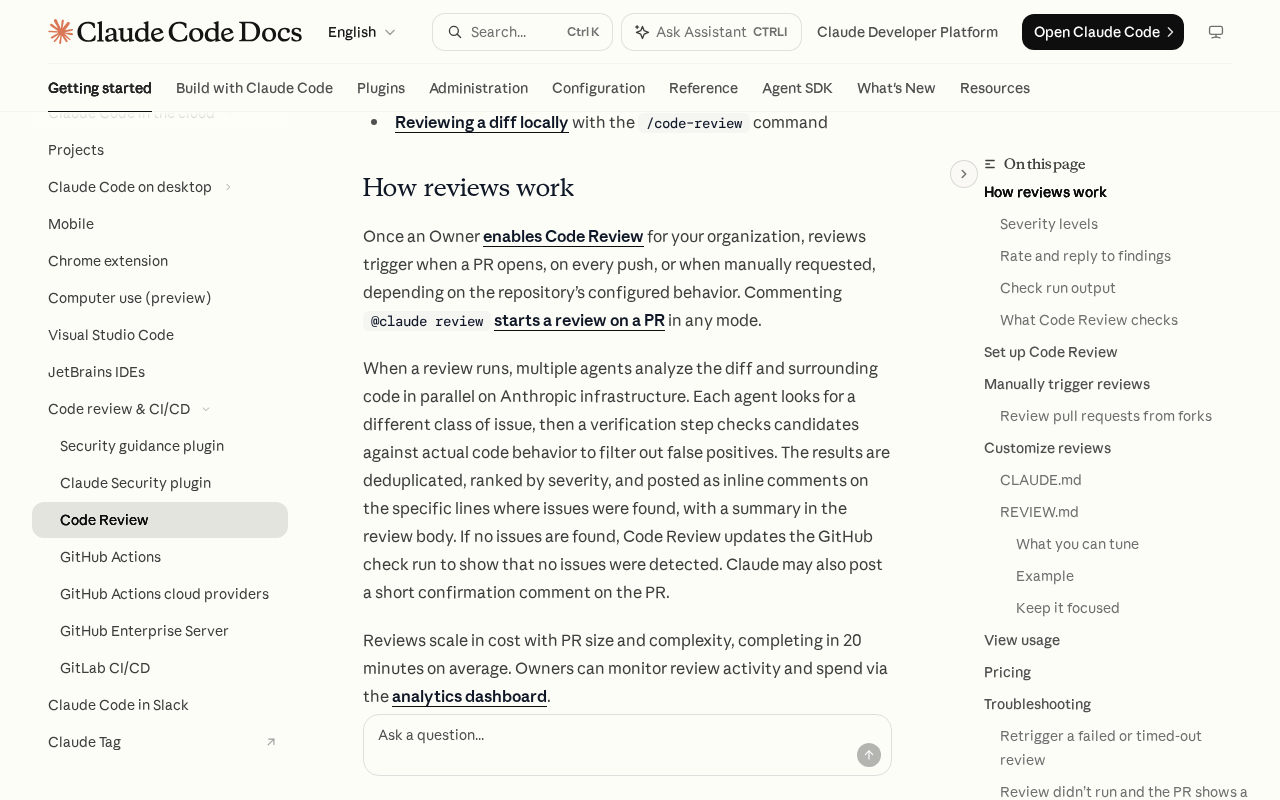The width and height of the screenshot is (1280, 800).
Task: Open the Agent SDK tab
Action: tap(797, 88)
